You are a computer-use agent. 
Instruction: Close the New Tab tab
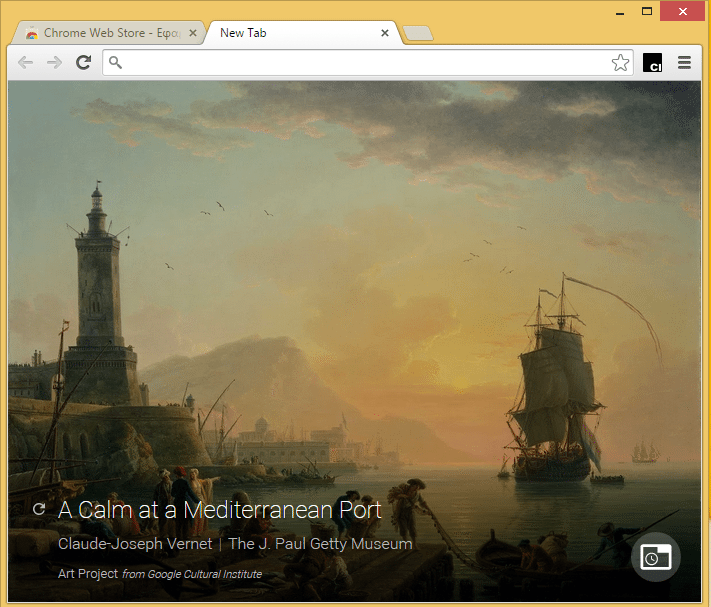[385, 33]
